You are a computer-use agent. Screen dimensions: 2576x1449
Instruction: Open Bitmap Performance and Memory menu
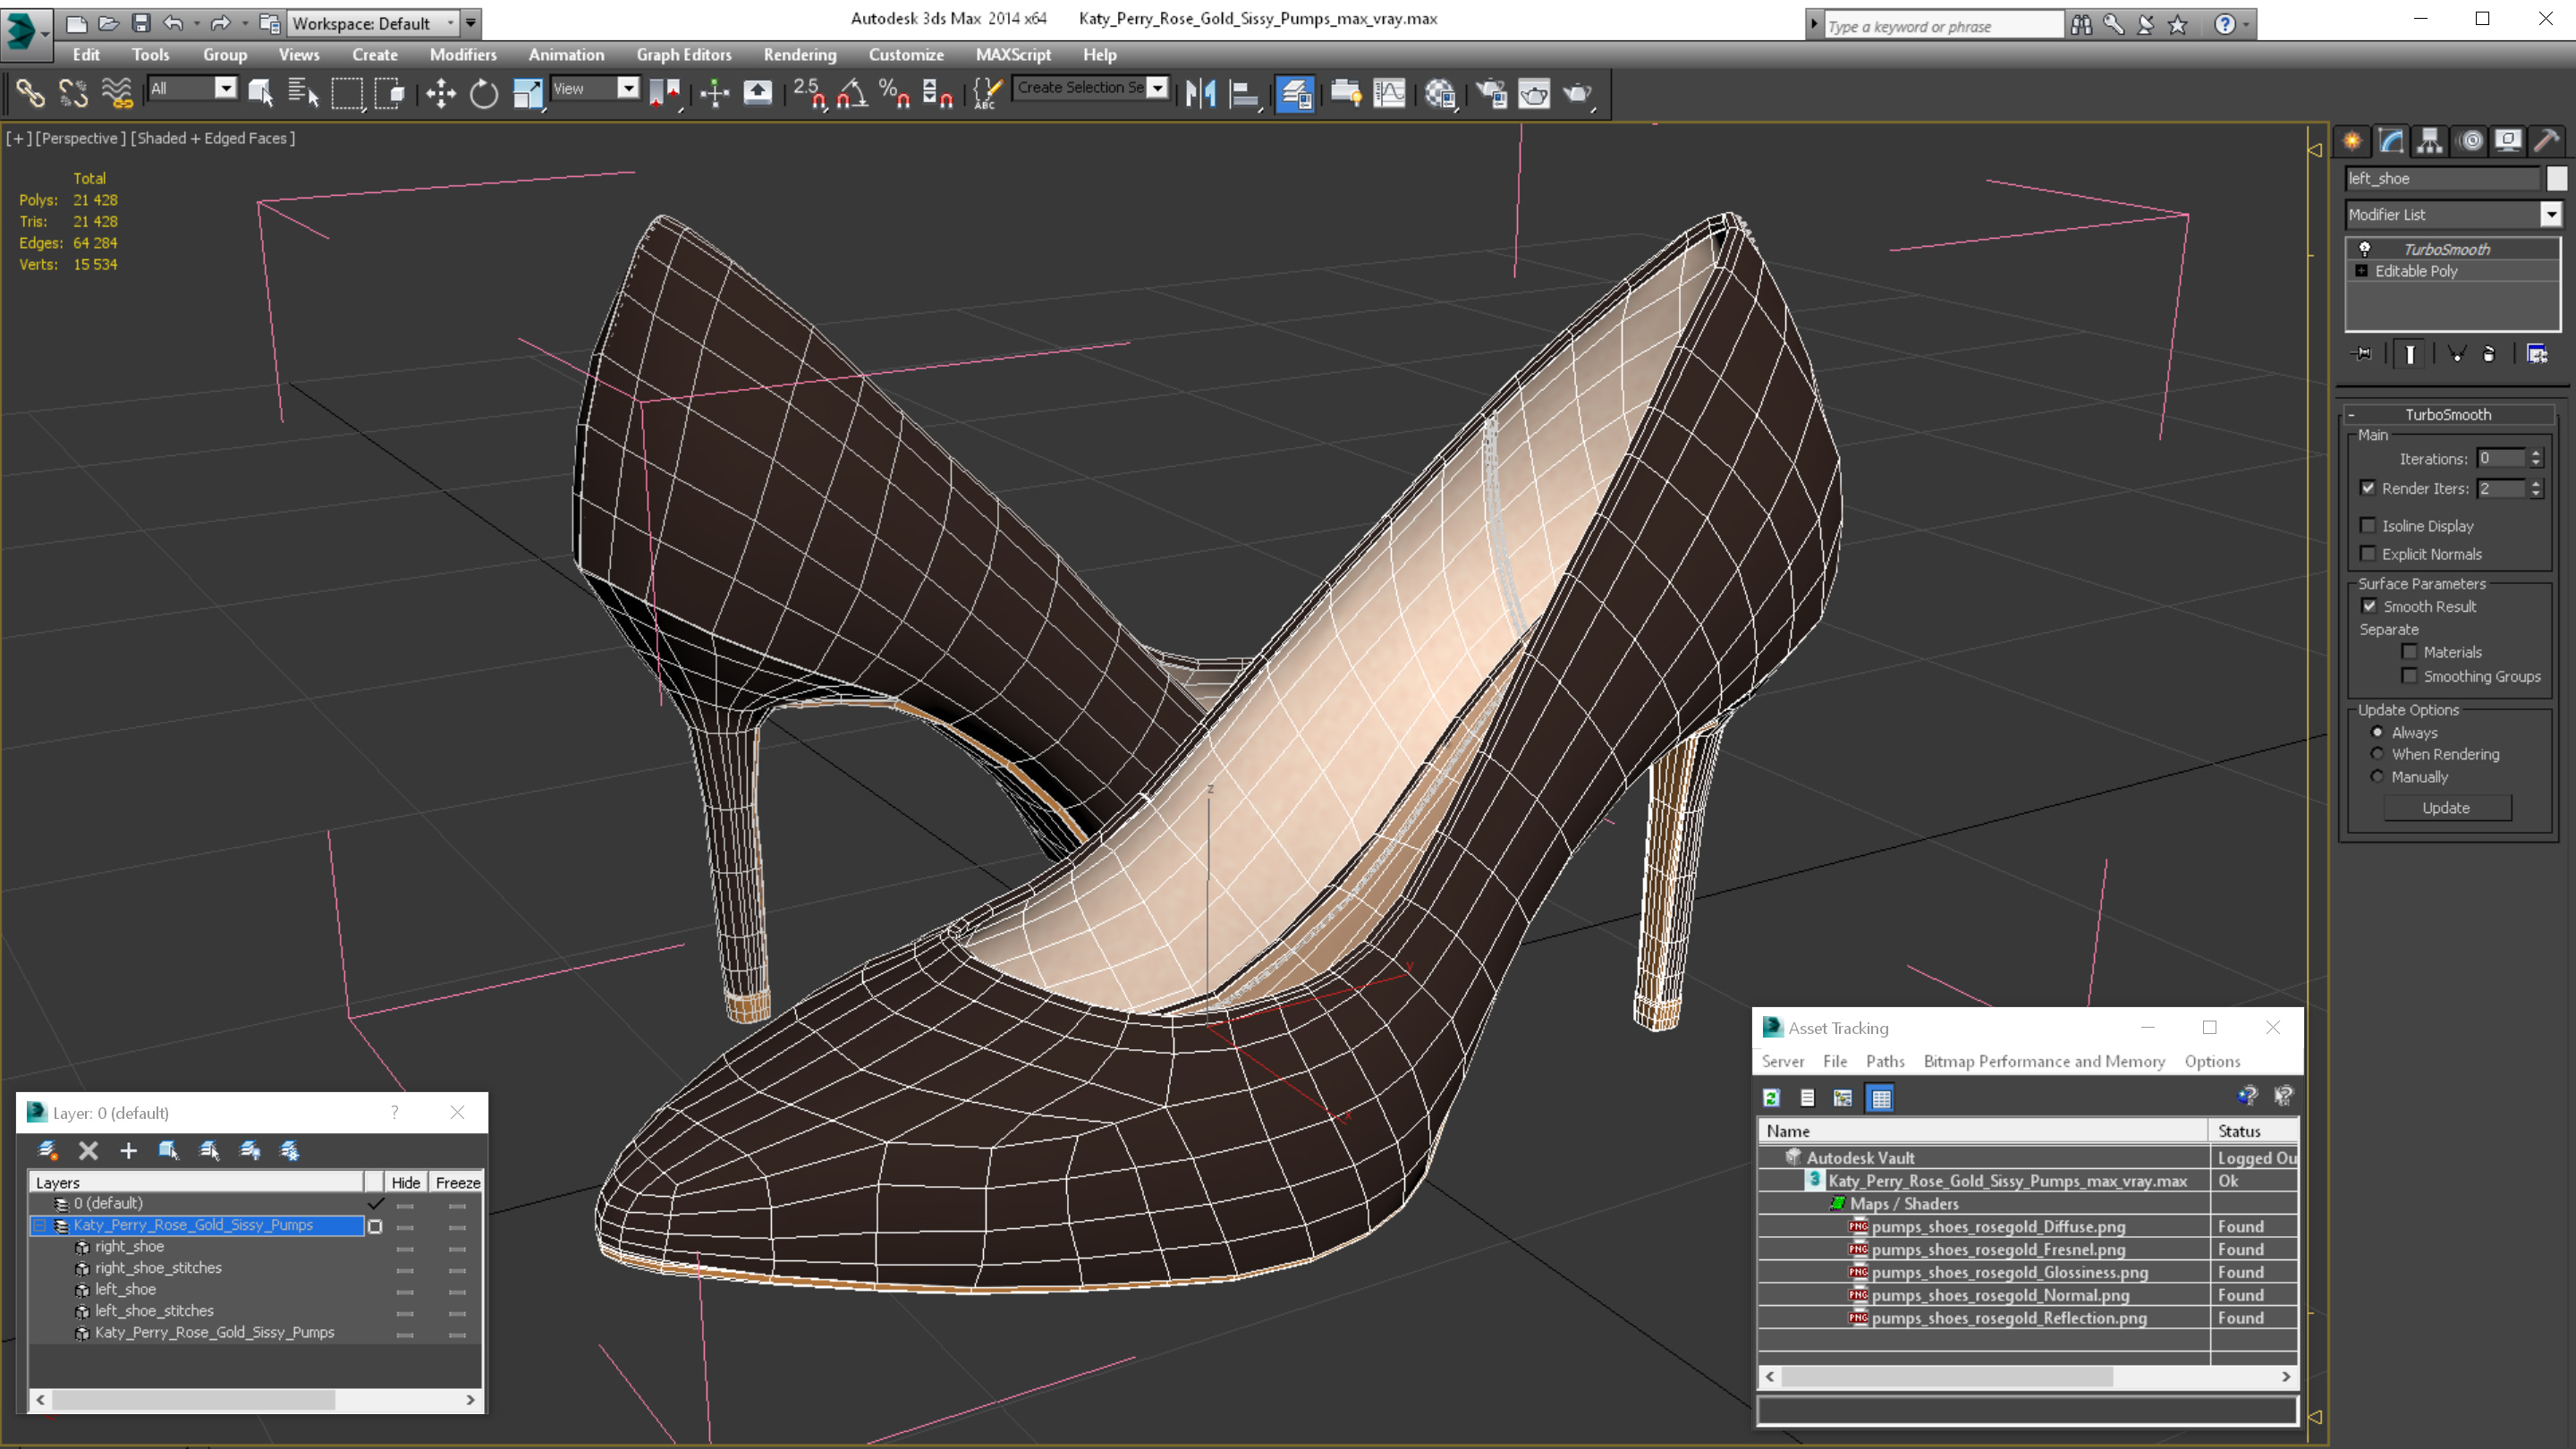(2044, 1061)
